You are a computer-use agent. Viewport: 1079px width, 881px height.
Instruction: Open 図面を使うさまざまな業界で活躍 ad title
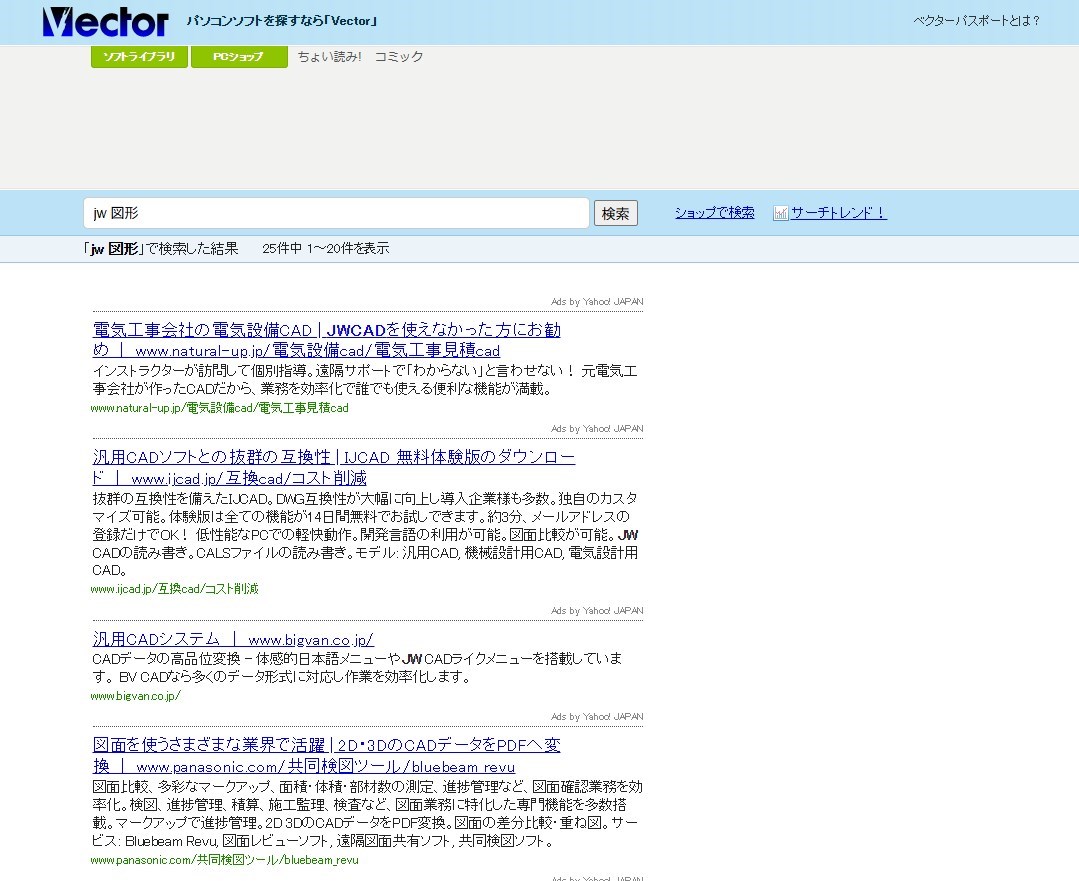[x=327, y=756]
